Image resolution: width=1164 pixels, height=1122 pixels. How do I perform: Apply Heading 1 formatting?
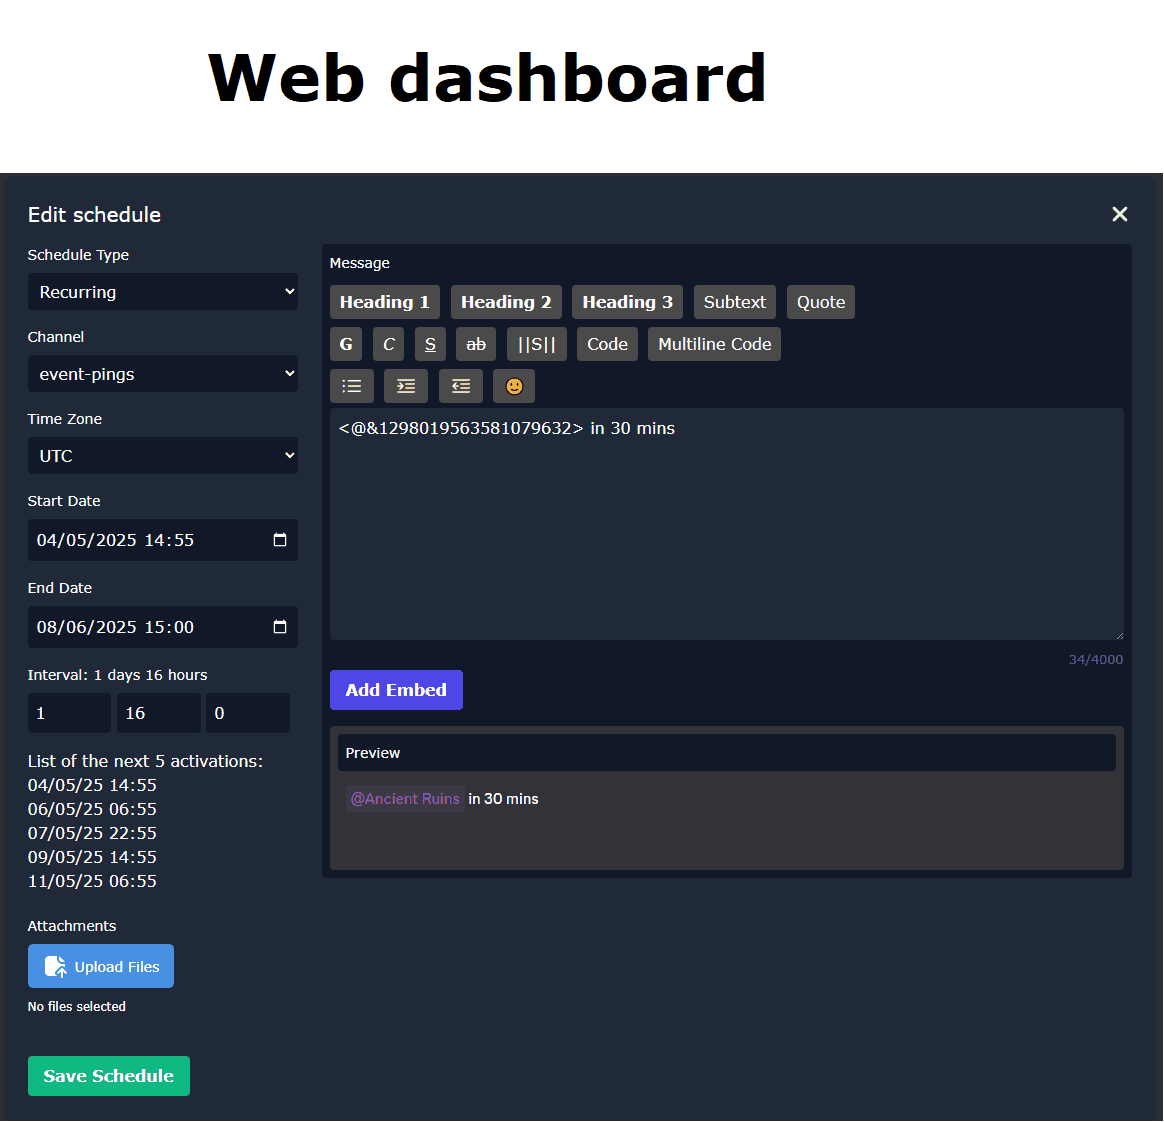384,301
